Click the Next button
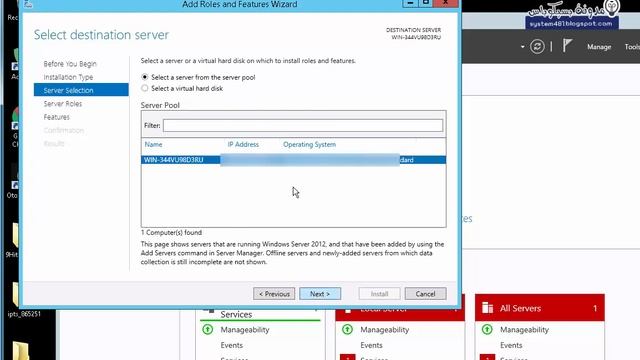The image size is (640, 360). click(320, 293)
